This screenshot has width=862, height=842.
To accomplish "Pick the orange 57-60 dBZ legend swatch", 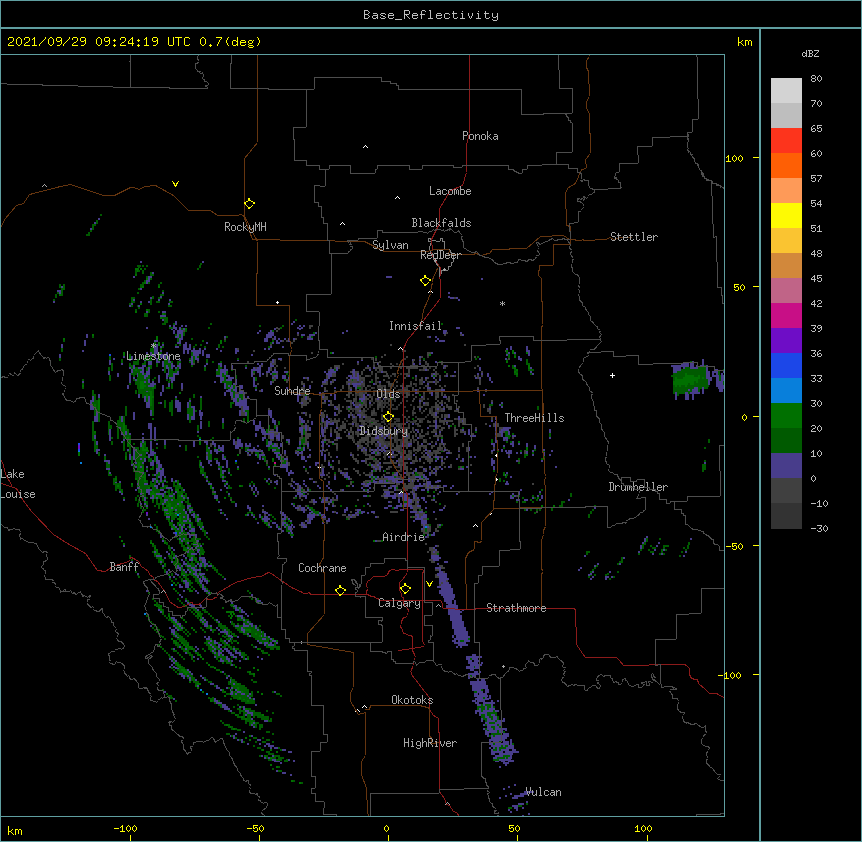I will (786, 165).
